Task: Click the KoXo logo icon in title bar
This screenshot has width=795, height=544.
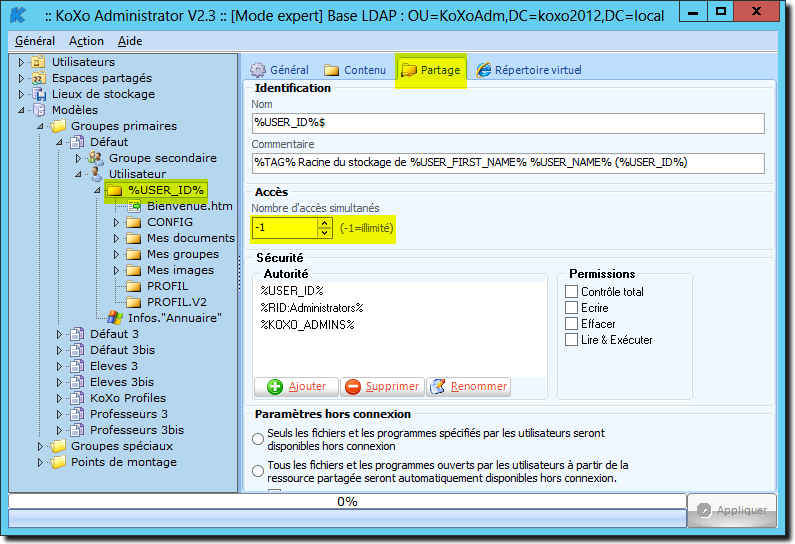Action: tap(18, 15)
